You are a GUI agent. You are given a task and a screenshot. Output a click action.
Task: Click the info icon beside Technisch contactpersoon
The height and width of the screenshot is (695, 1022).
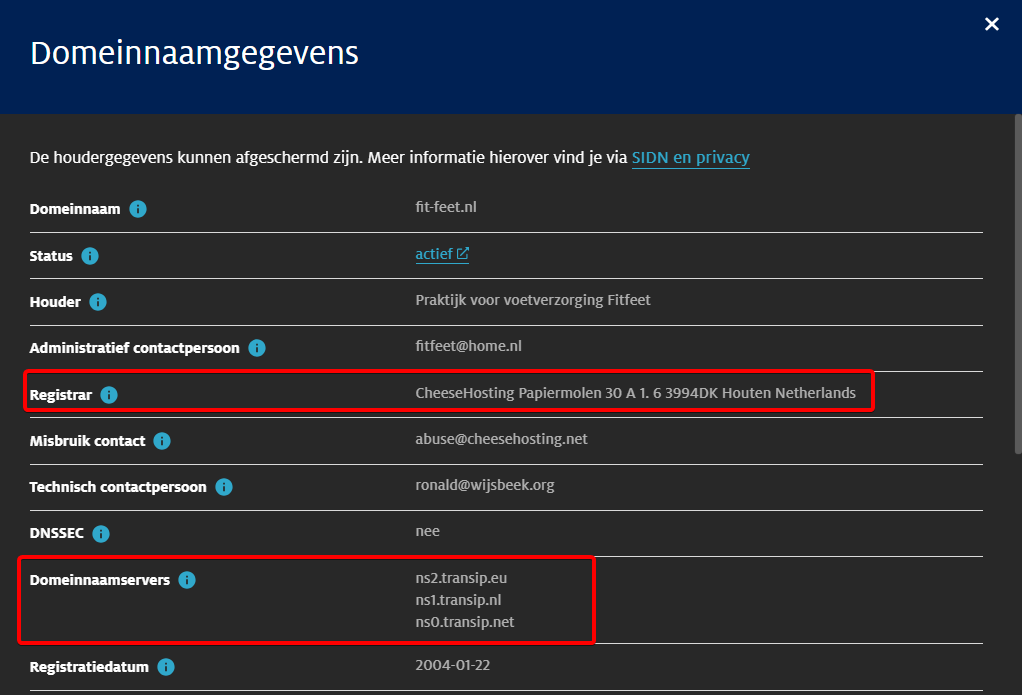click(224, 487)
